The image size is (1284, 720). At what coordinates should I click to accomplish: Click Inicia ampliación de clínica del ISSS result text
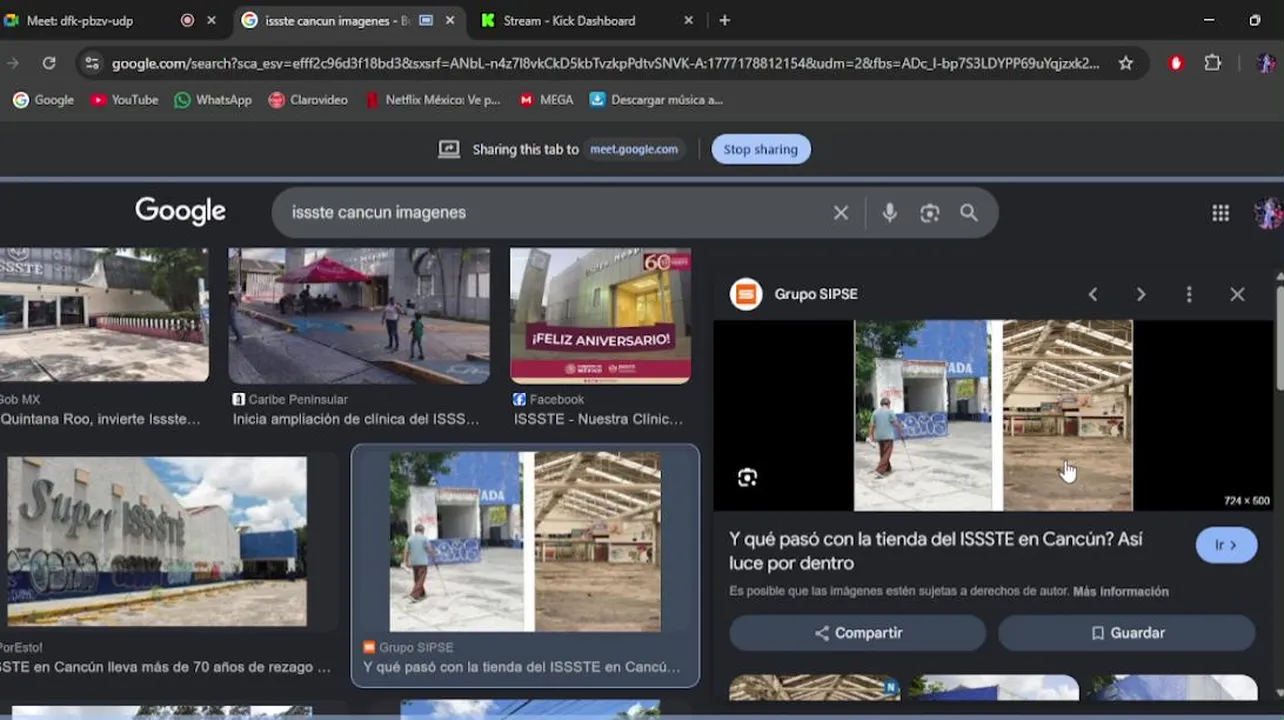[x=356, y=419]
